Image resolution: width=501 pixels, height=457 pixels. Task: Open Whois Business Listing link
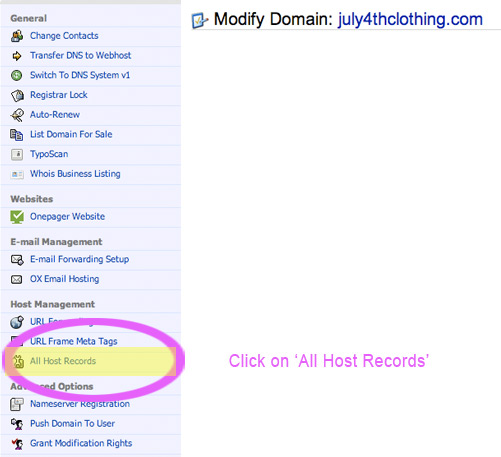click(x=75, y=174)
